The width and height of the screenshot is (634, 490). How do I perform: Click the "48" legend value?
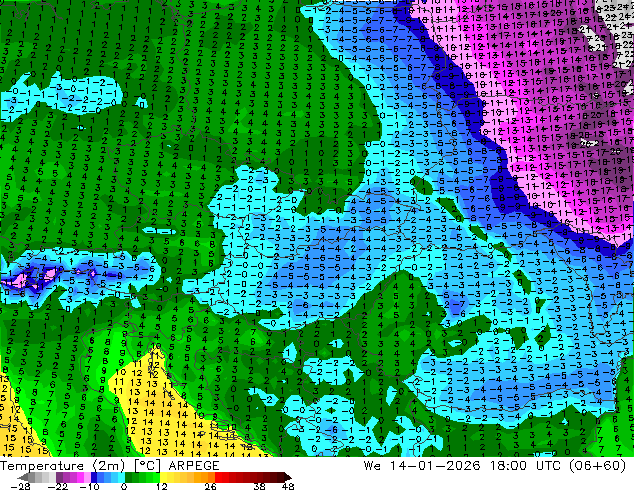pyautogui.click(x=288, y=486)
